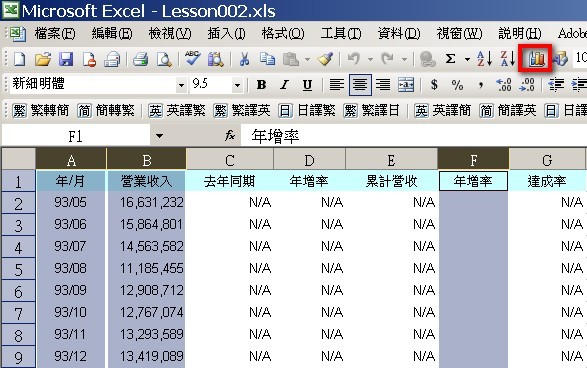Open the 視窗 menu
This screenshot has width=587, height=368.
click(459, 34)
